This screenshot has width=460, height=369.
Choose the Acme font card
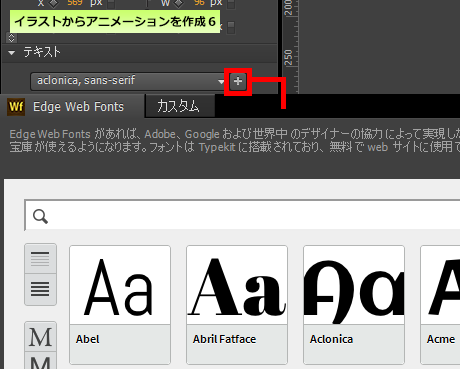point(440,305)
